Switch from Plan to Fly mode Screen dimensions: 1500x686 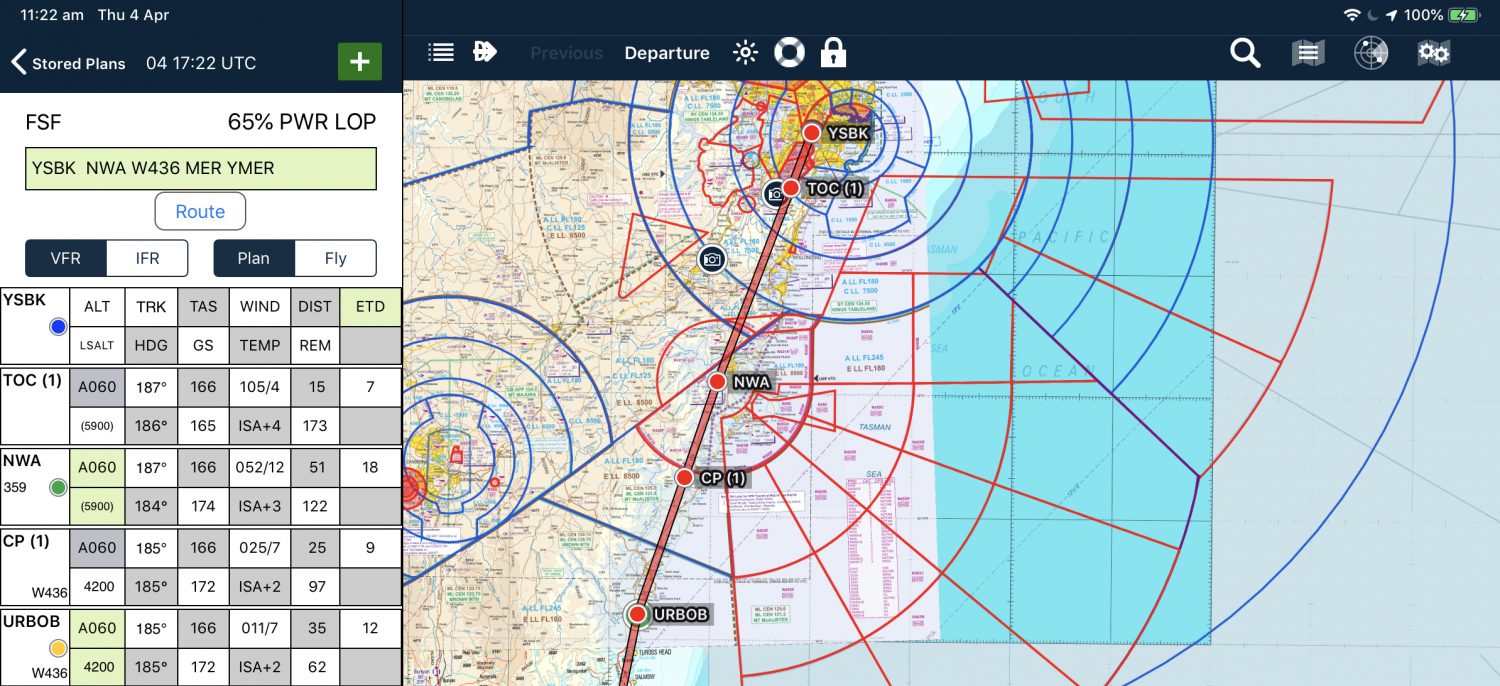pyautogui.click(x=335, y=258)
